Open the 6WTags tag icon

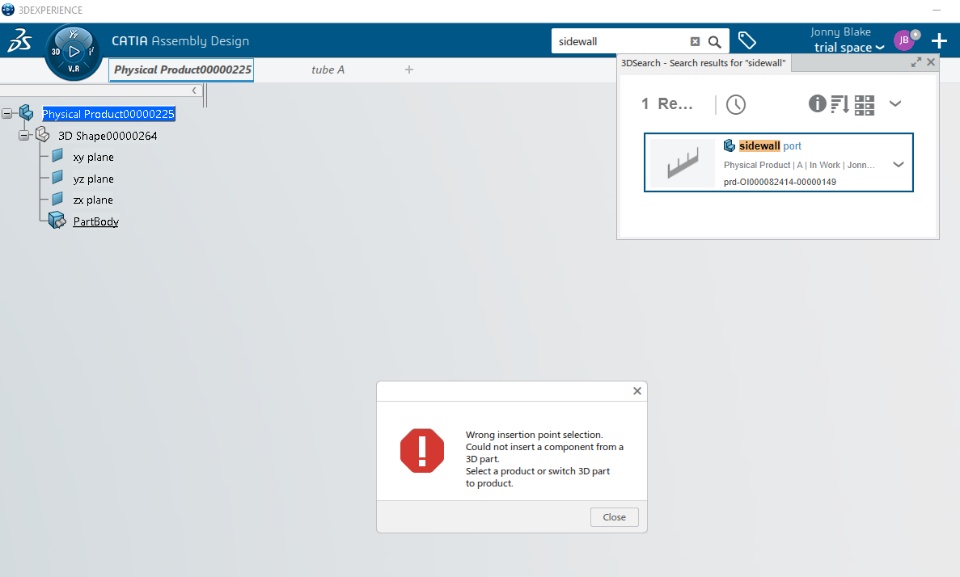coord(747,41)
